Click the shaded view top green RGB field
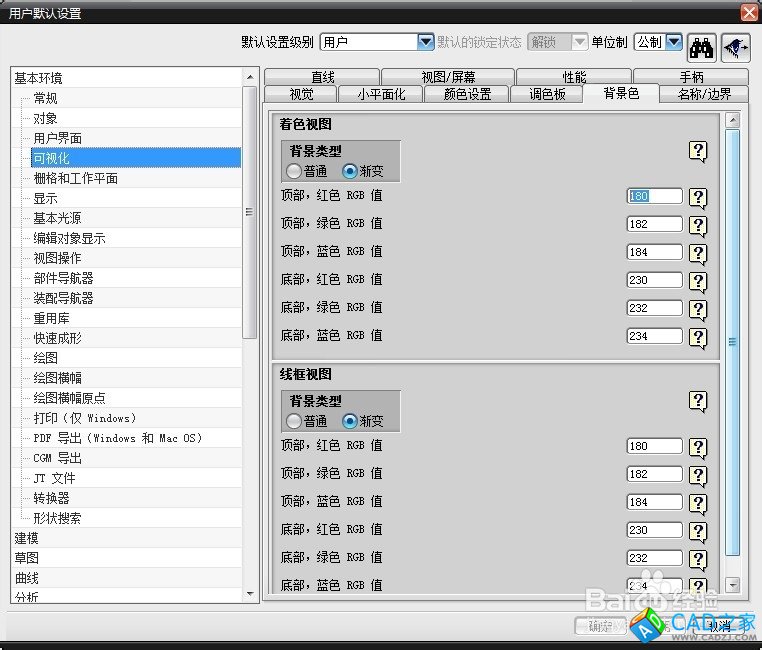This screenshot has width=762, height=650. coord(654,225)
